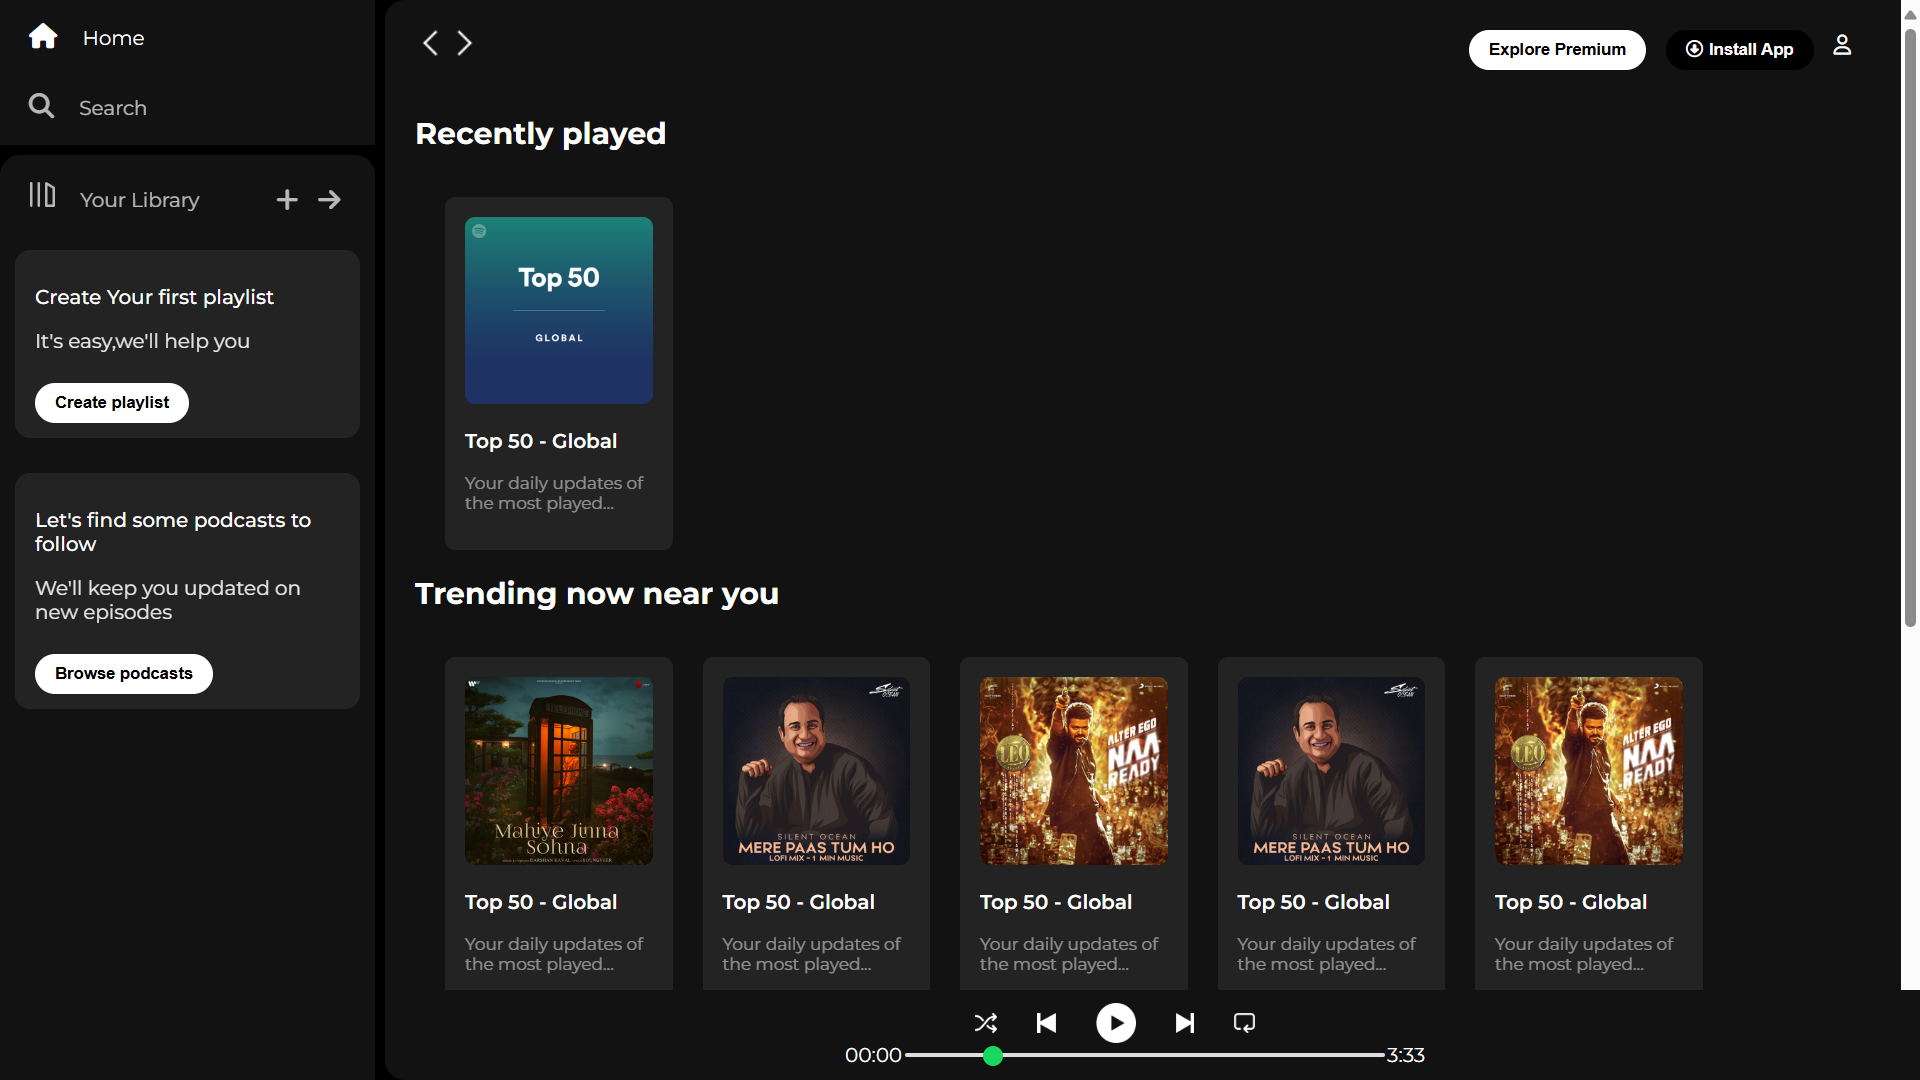Select the Search menu label
1920x1080 pixels.
point(113,108)
